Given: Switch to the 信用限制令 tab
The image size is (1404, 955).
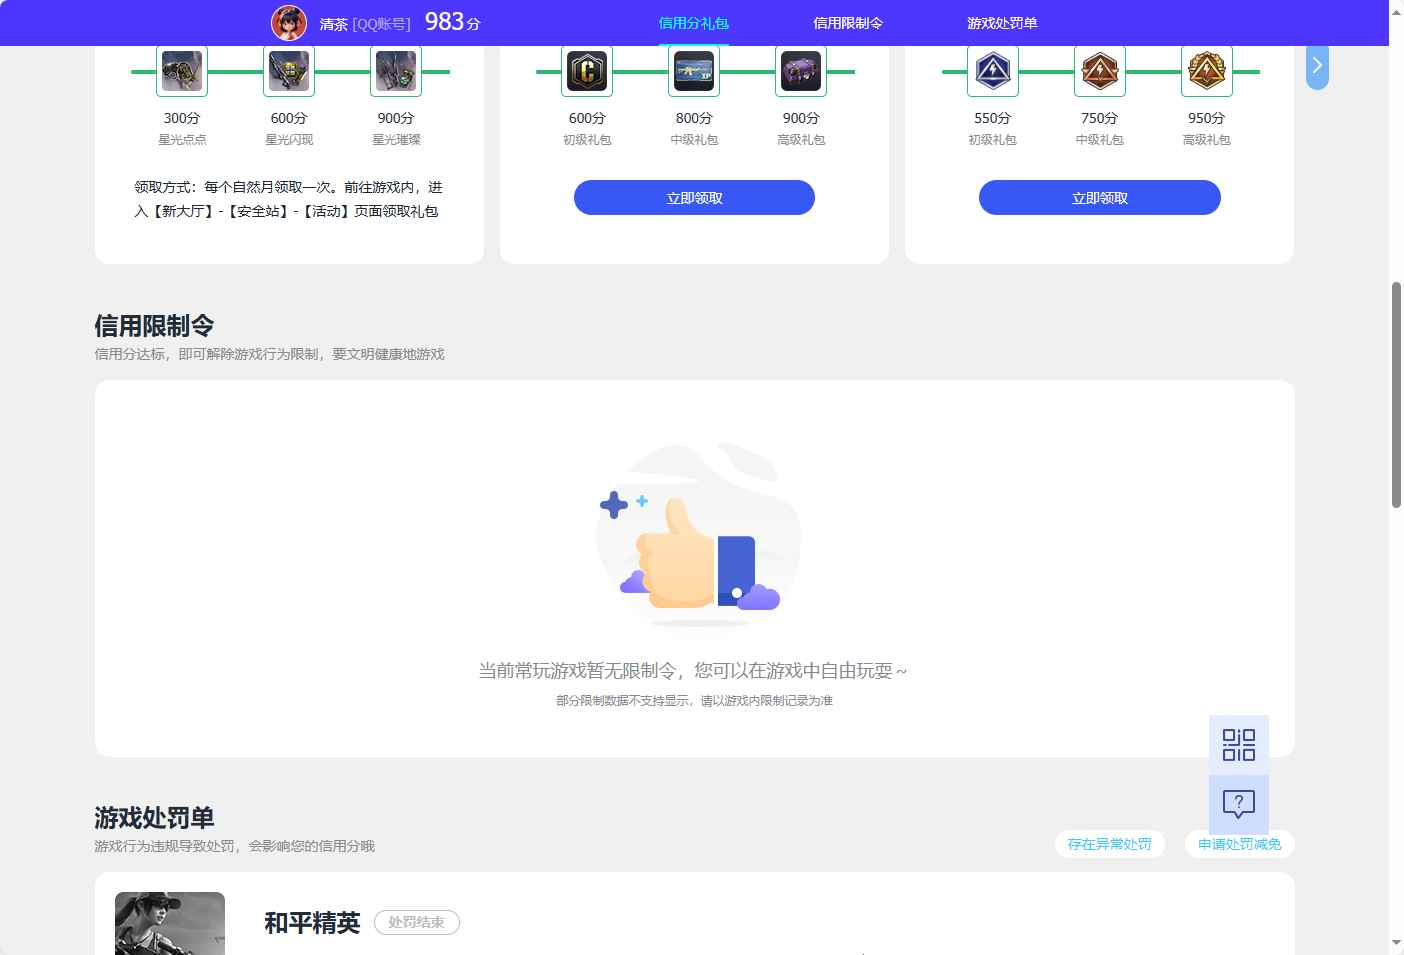Looking at the screenshot, I should click(848, 22).
